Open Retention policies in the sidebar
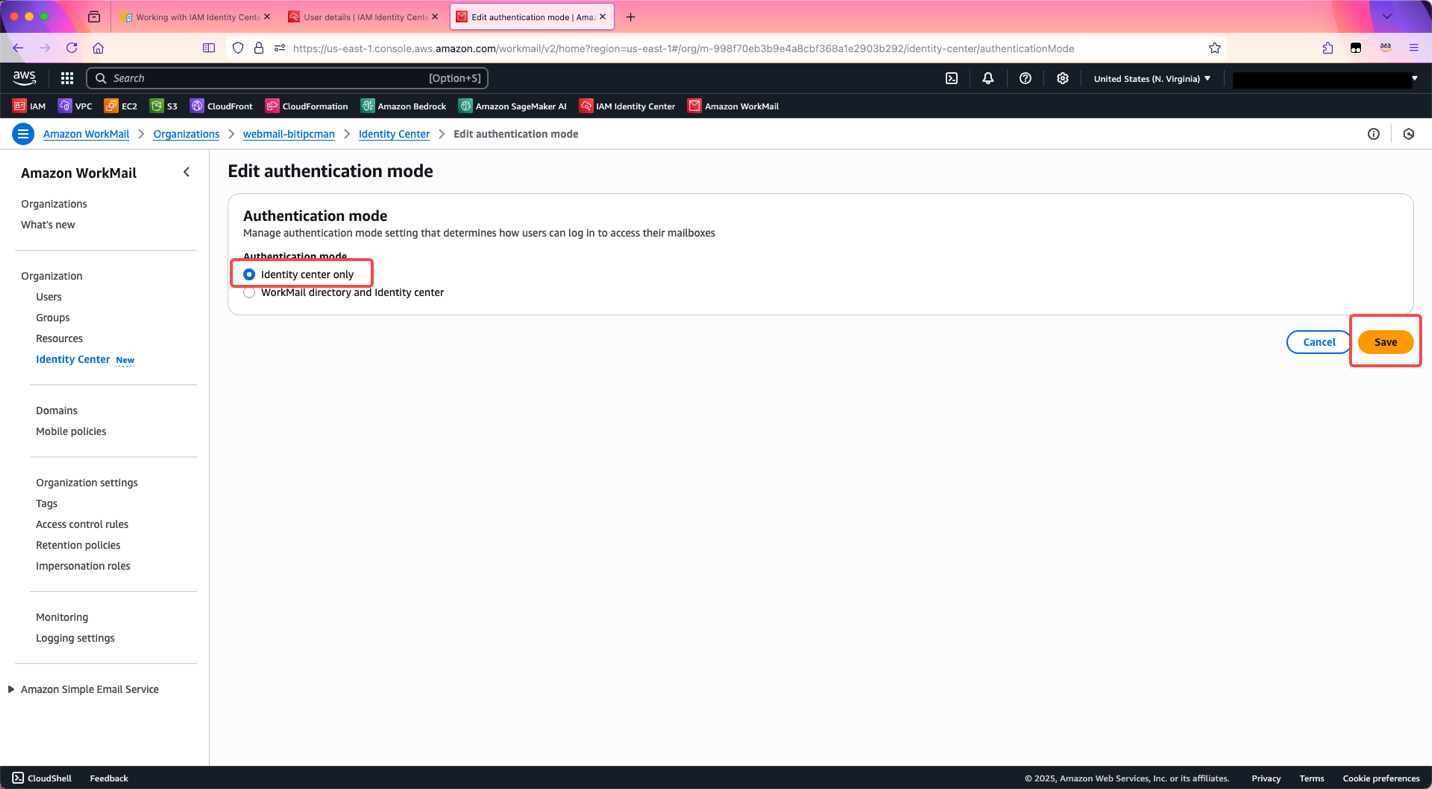 tap(78, 546)
